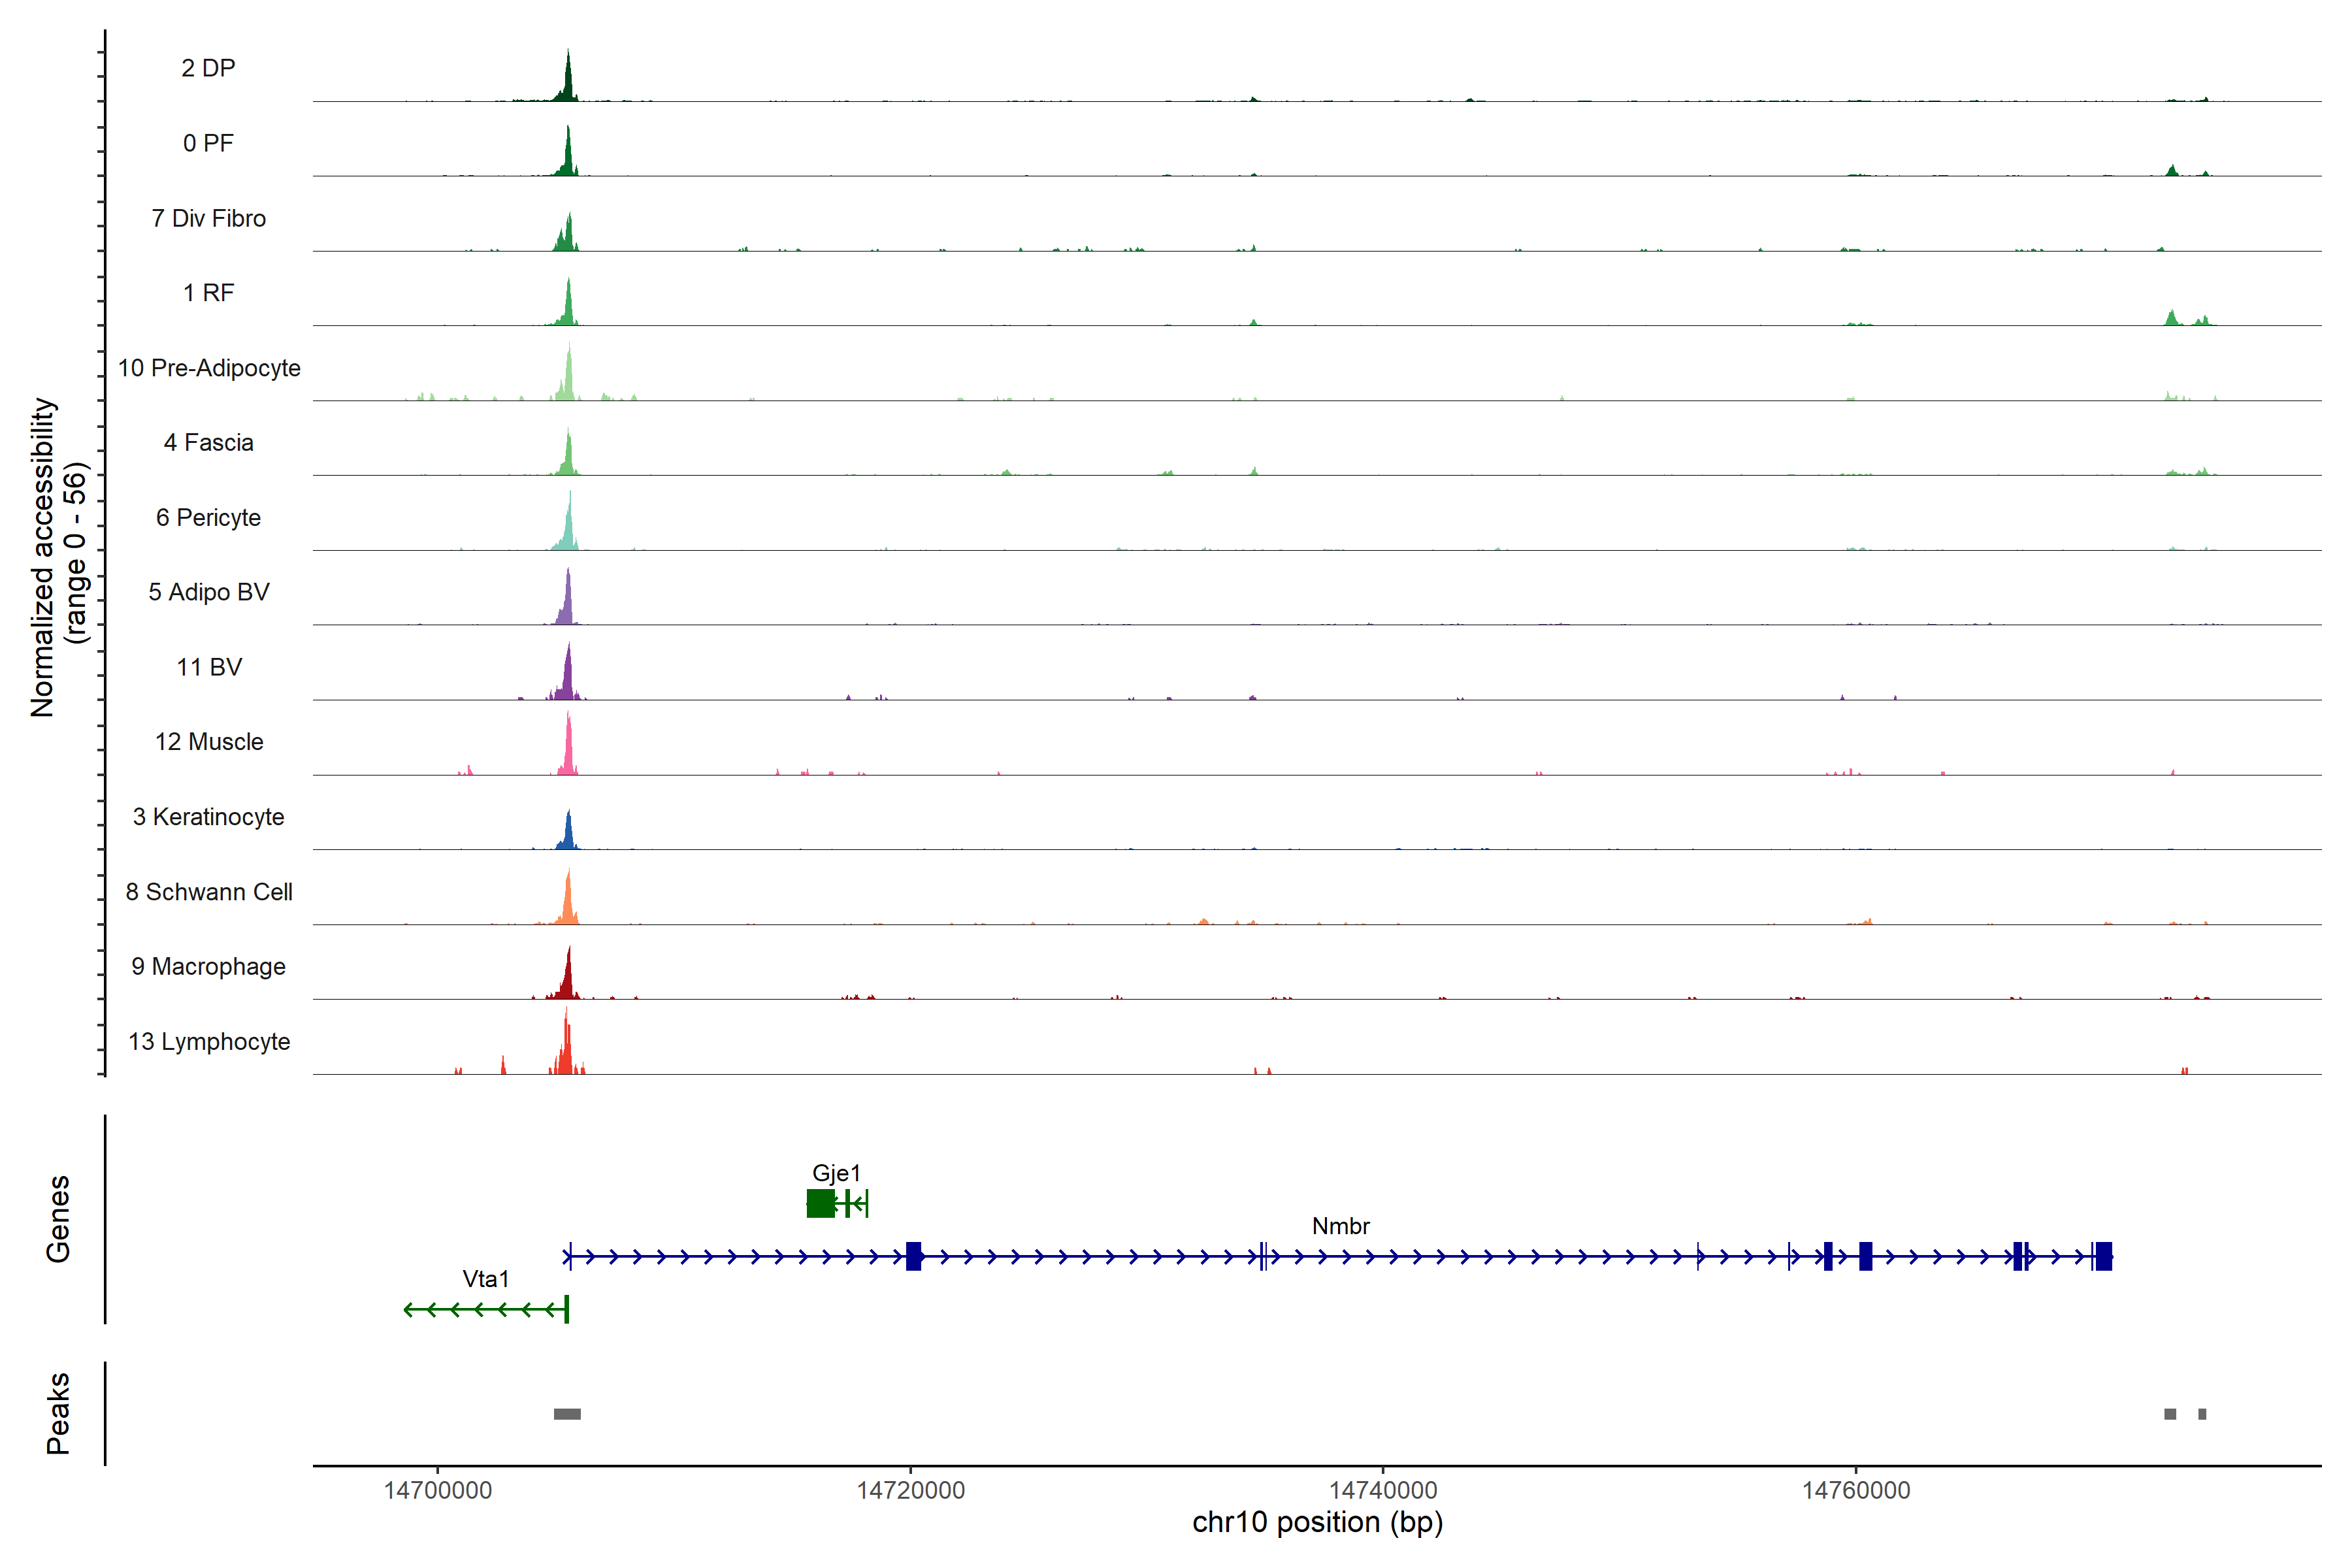Click the large gray peak bar

pos(567,1414)
